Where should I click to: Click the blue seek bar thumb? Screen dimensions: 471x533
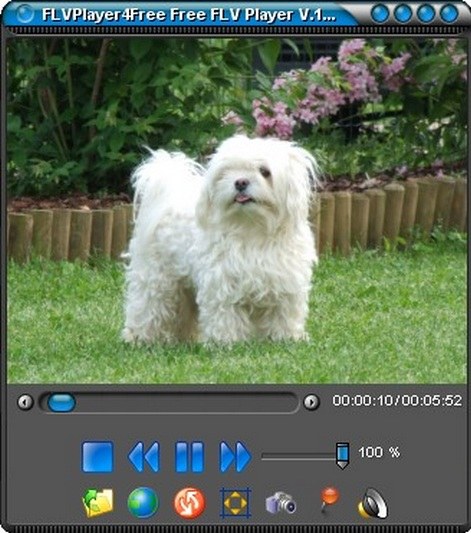coord(62,402)
